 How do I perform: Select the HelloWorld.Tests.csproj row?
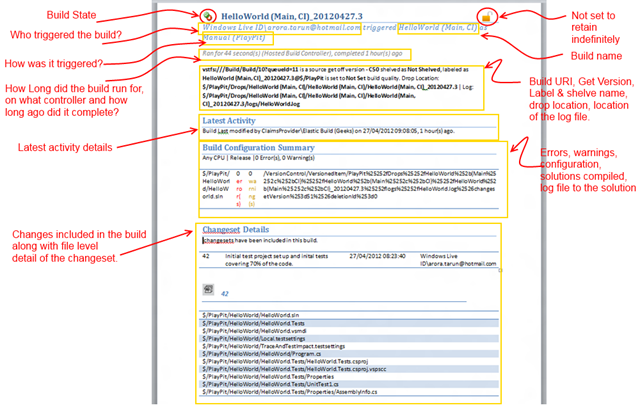(x=349, y=361)
